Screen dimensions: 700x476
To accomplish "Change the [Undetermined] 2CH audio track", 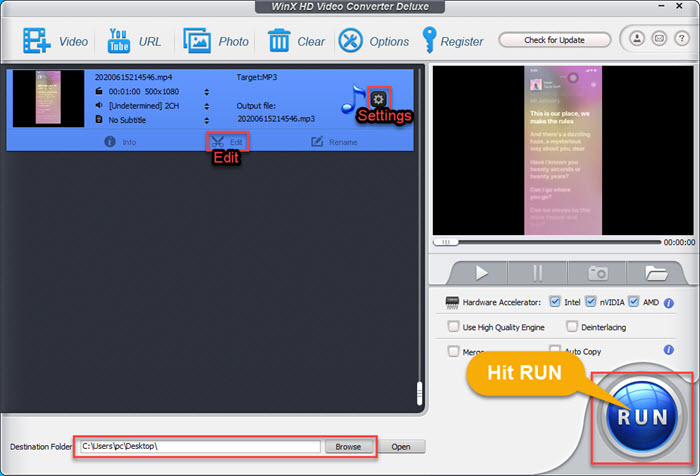I will 206,106.
